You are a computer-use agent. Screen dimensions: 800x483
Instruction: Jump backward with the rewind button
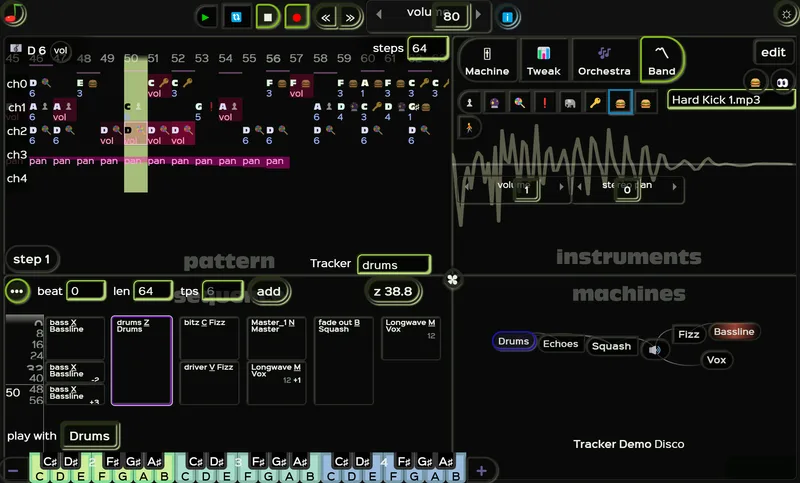(x=326, y=18)
